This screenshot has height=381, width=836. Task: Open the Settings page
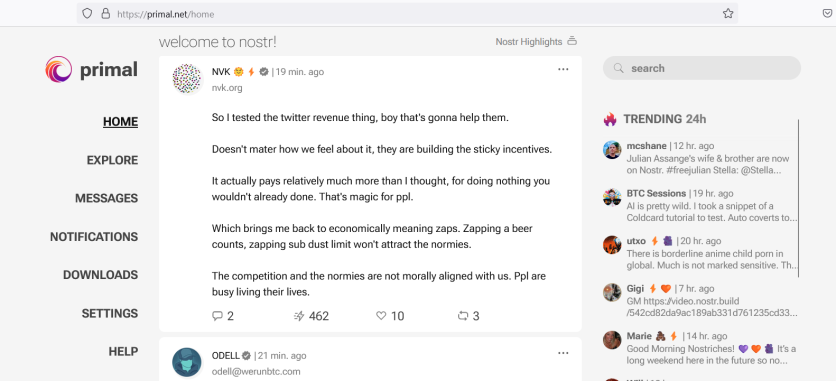point(110,313)
